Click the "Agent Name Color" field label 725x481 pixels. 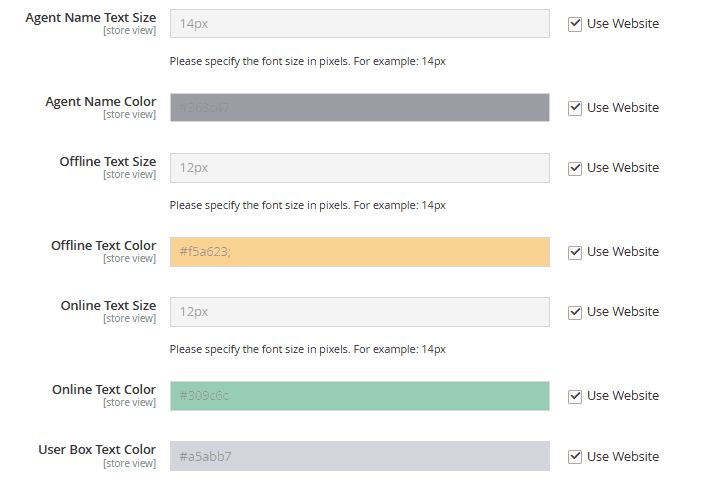[x=101, y=102]
